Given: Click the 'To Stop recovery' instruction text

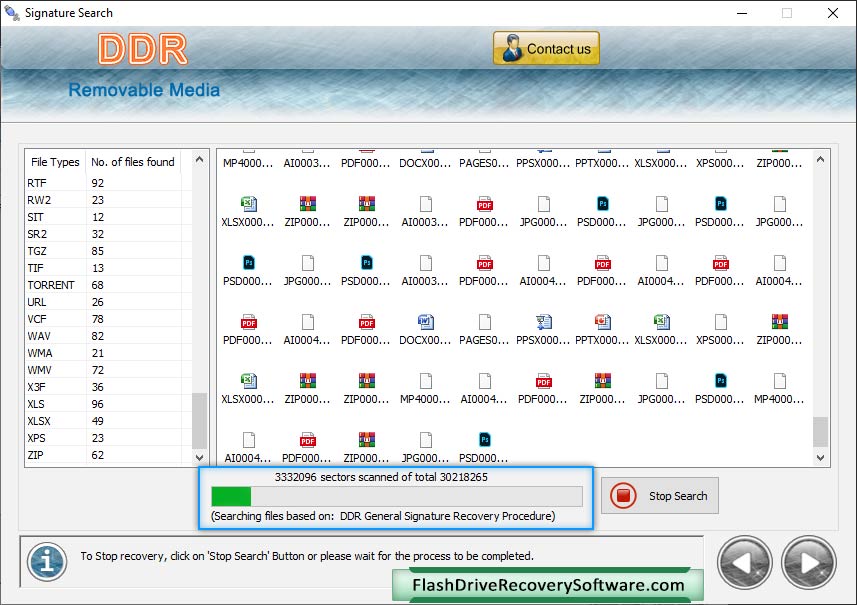Looking at the screenshot, I should pos(307,556).
